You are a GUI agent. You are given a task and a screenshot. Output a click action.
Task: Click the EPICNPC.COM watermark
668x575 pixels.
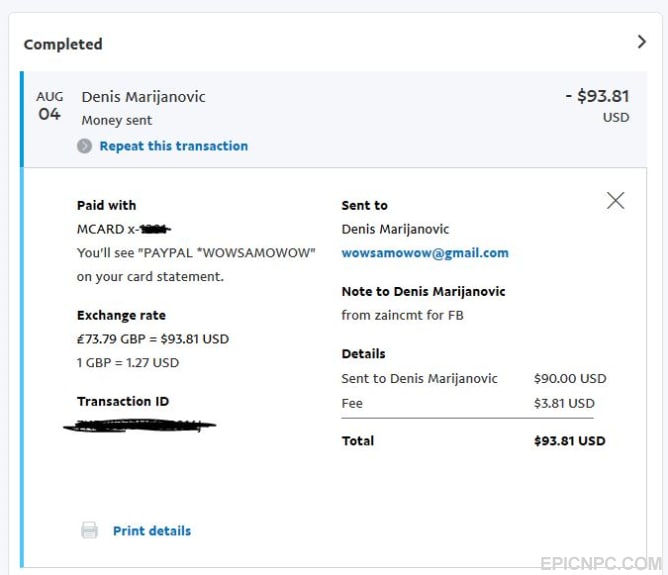coord(601,564)
